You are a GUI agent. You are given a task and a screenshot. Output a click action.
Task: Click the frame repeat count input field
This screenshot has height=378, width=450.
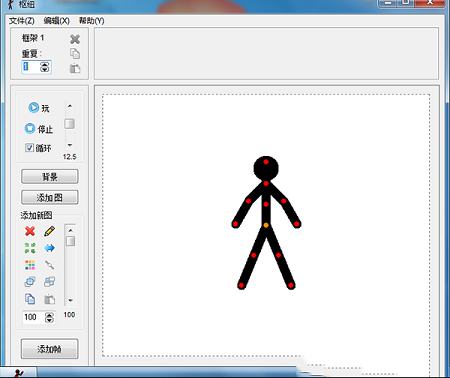[x=30, y=67]
